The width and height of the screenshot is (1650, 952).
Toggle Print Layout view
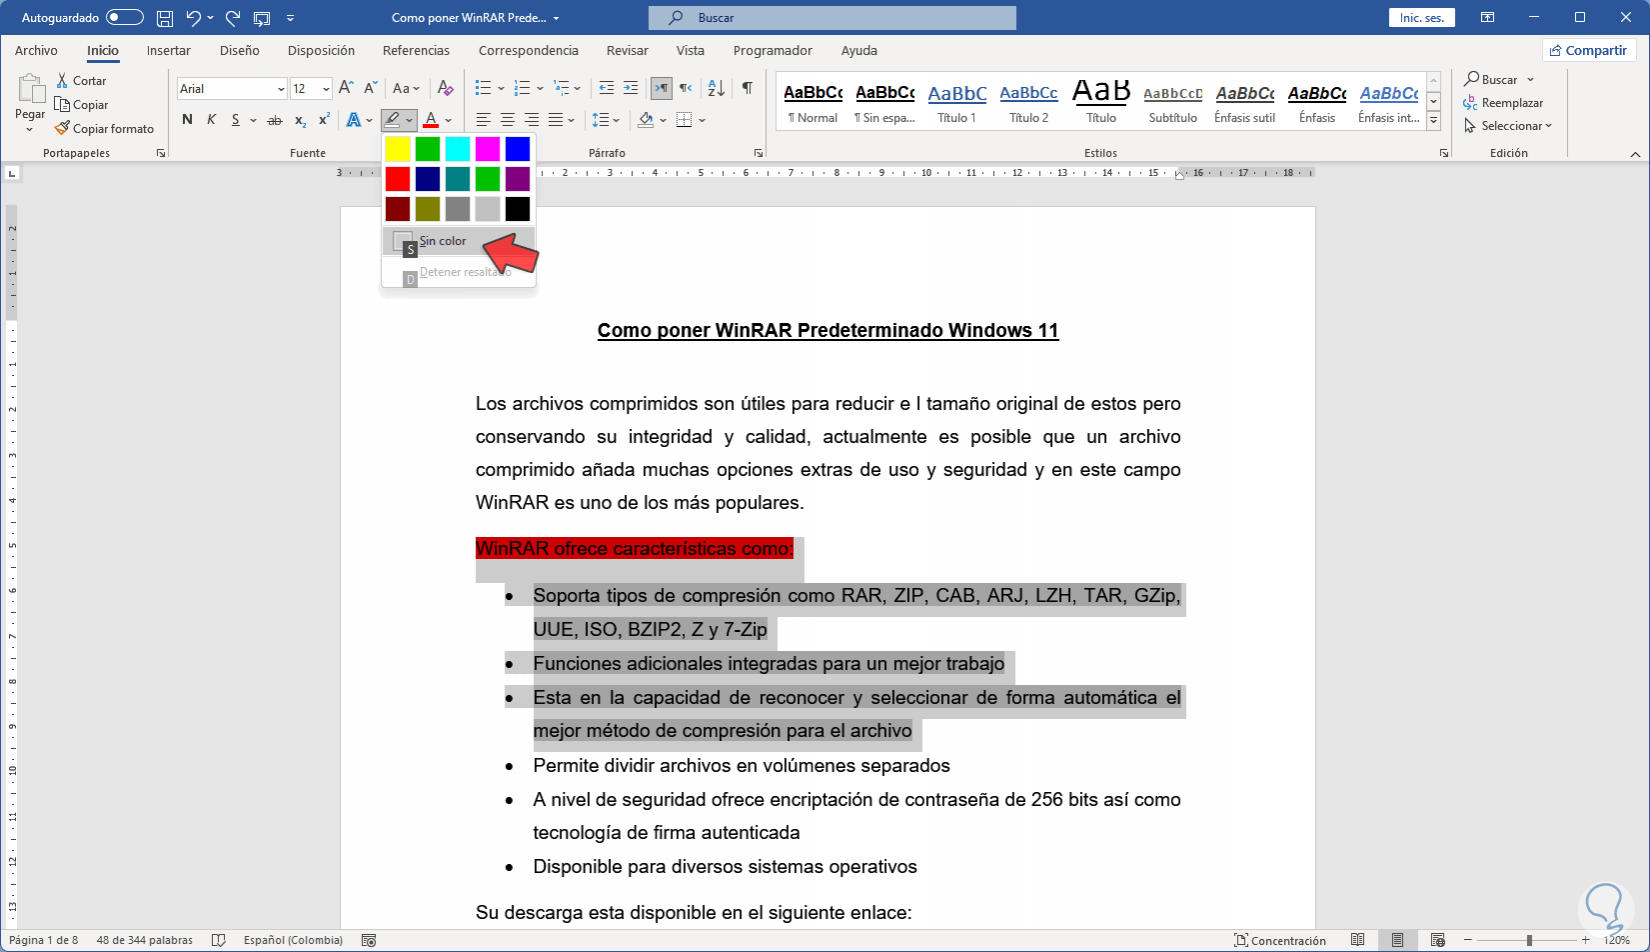coord(1398,940)
